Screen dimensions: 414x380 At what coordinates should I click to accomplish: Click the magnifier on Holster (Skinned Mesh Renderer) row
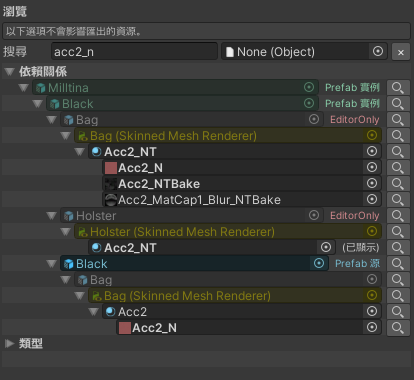coord(398,232)
